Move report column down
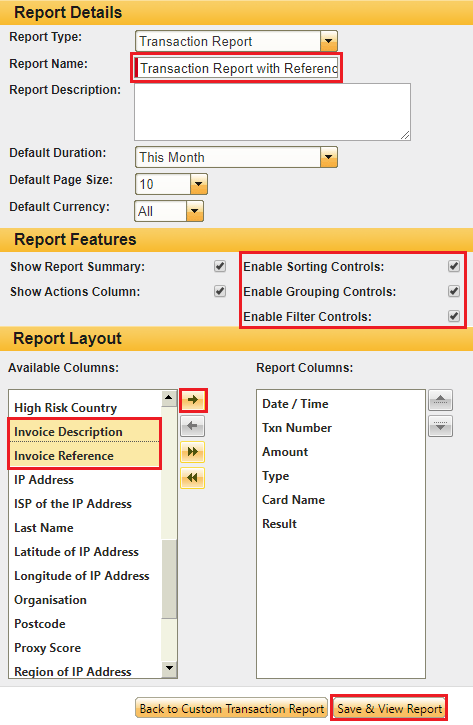The width and height of the screenshot is (473, 725). (440, 426)
